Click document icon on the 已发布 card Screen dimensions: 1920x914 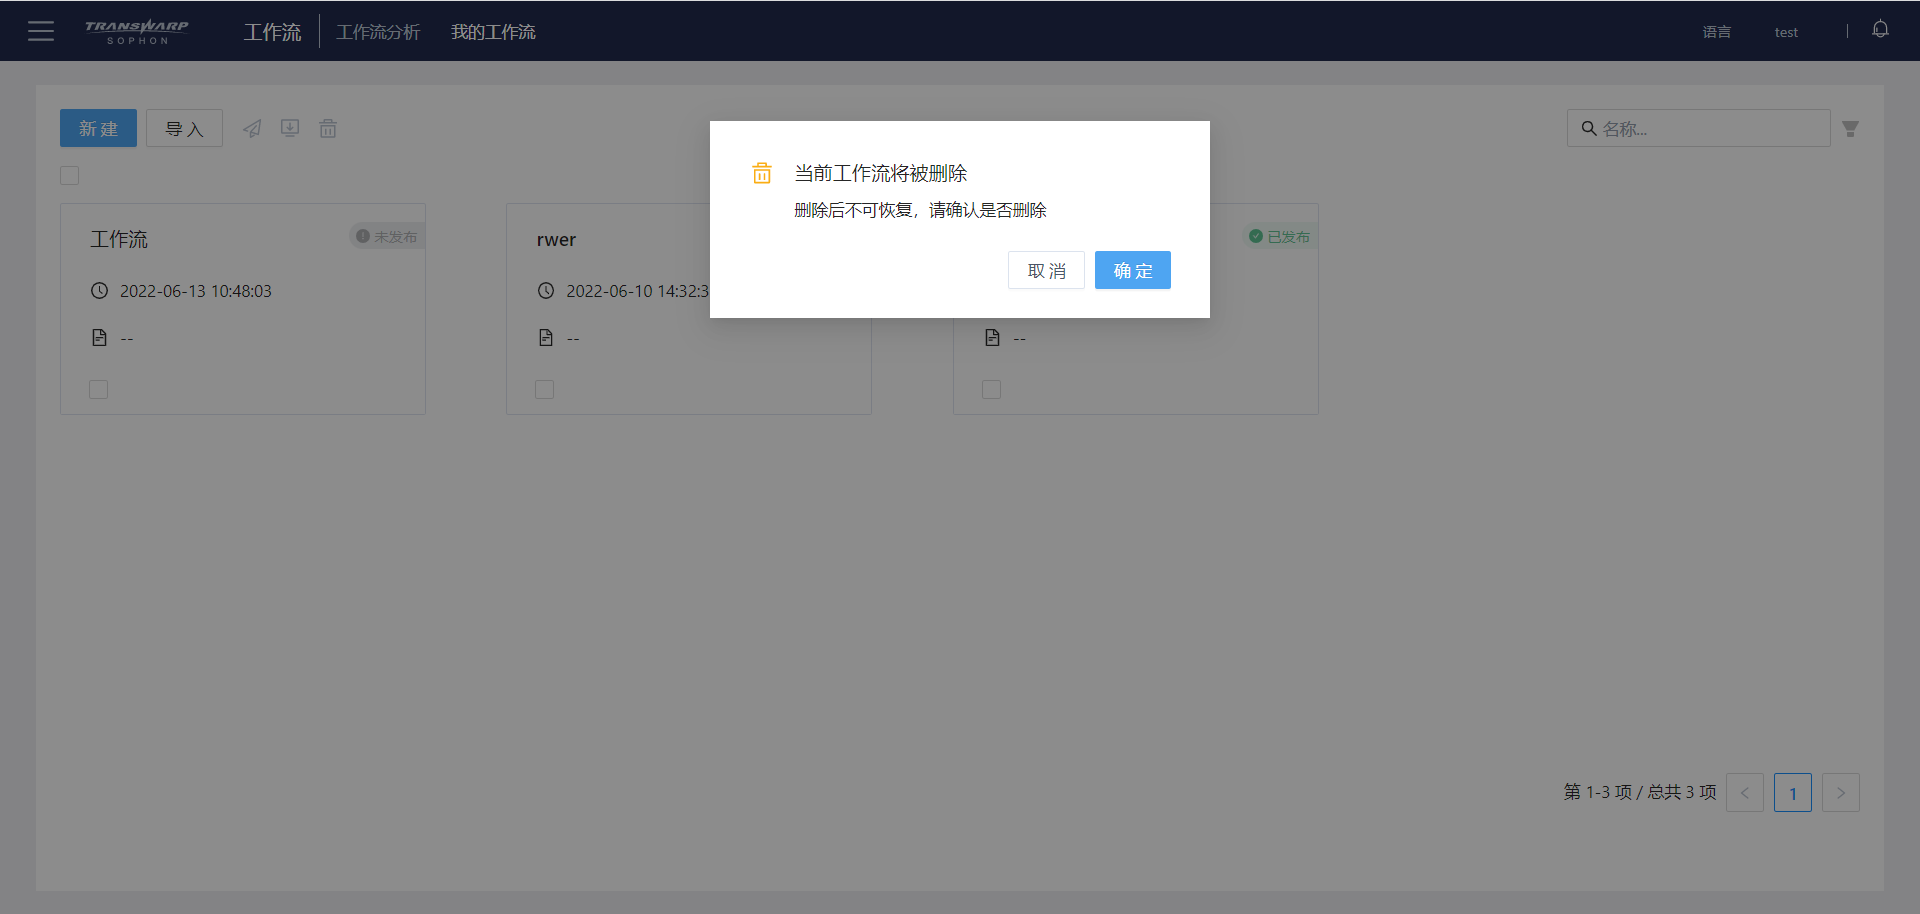tap(992, 338)
